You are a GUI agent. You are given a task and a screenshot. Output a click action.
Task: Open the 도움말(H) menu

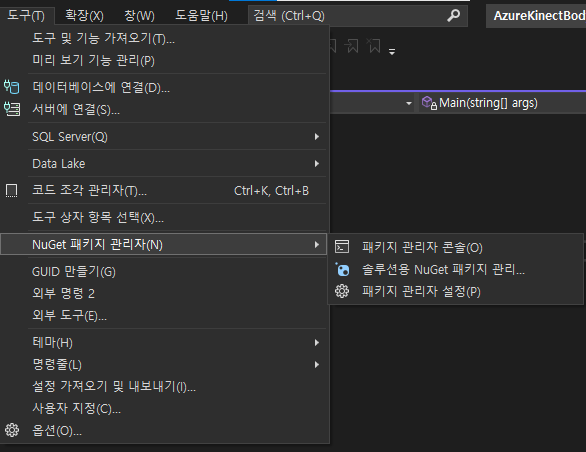point(201,16)
